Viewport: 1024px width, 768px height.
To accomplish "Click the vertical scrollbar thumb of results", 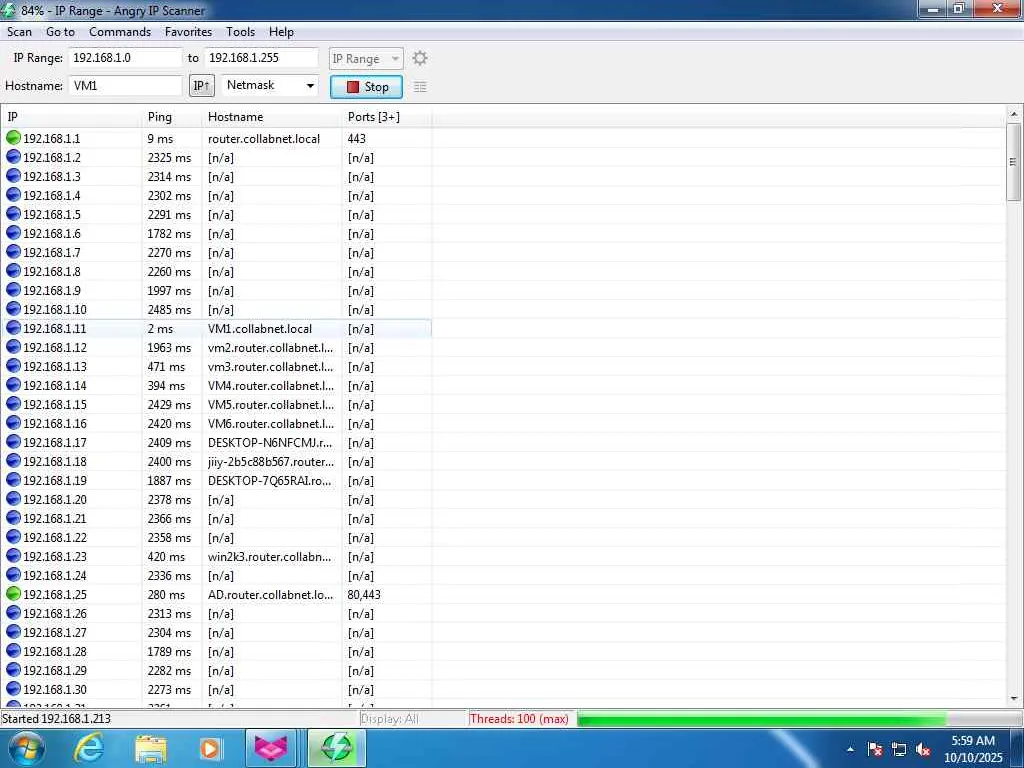I will (1013, 162).
